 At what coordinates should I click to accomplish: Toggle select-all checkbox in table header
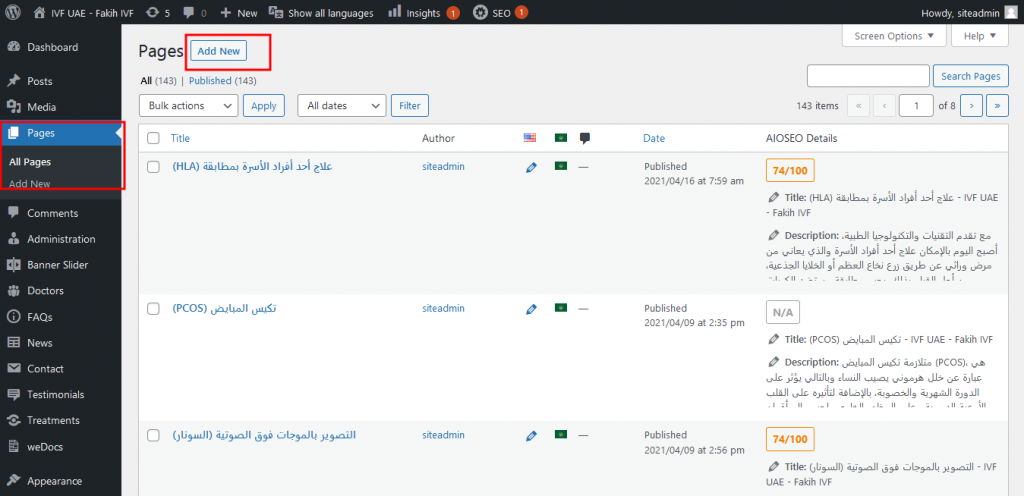[x=153, y=138]
